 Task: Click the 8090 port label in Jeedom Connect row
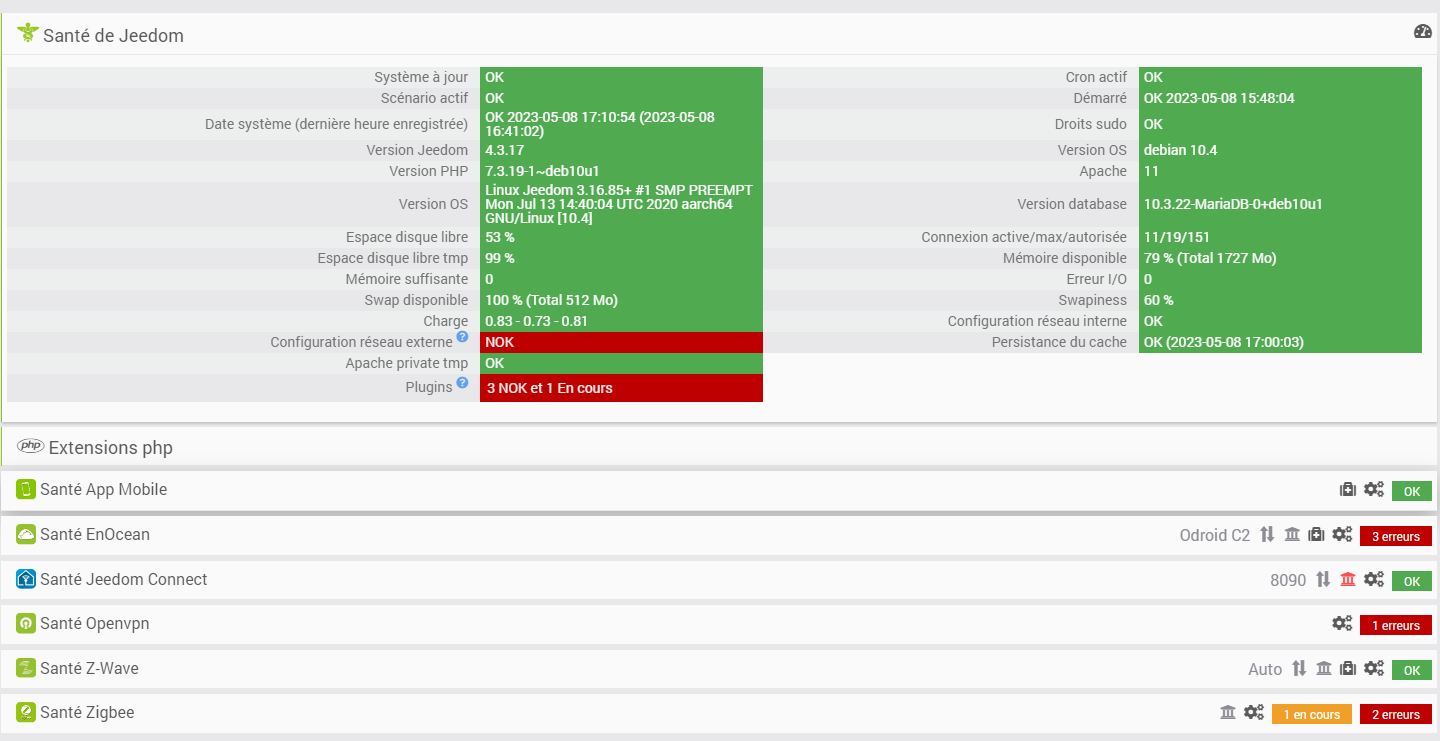click(1288, 580)
